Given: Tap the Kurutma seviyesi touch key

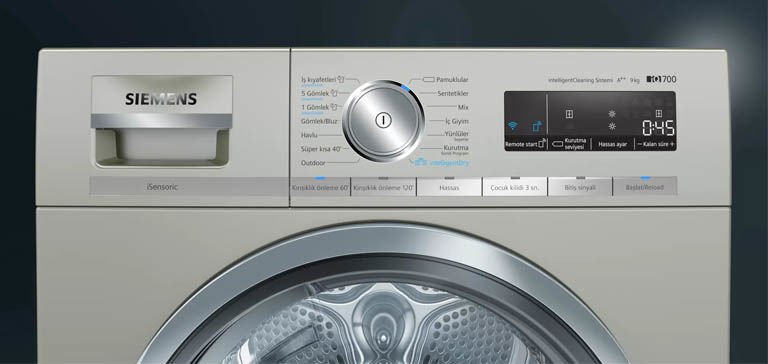Looking at the screenshot, I should (569, 144).
